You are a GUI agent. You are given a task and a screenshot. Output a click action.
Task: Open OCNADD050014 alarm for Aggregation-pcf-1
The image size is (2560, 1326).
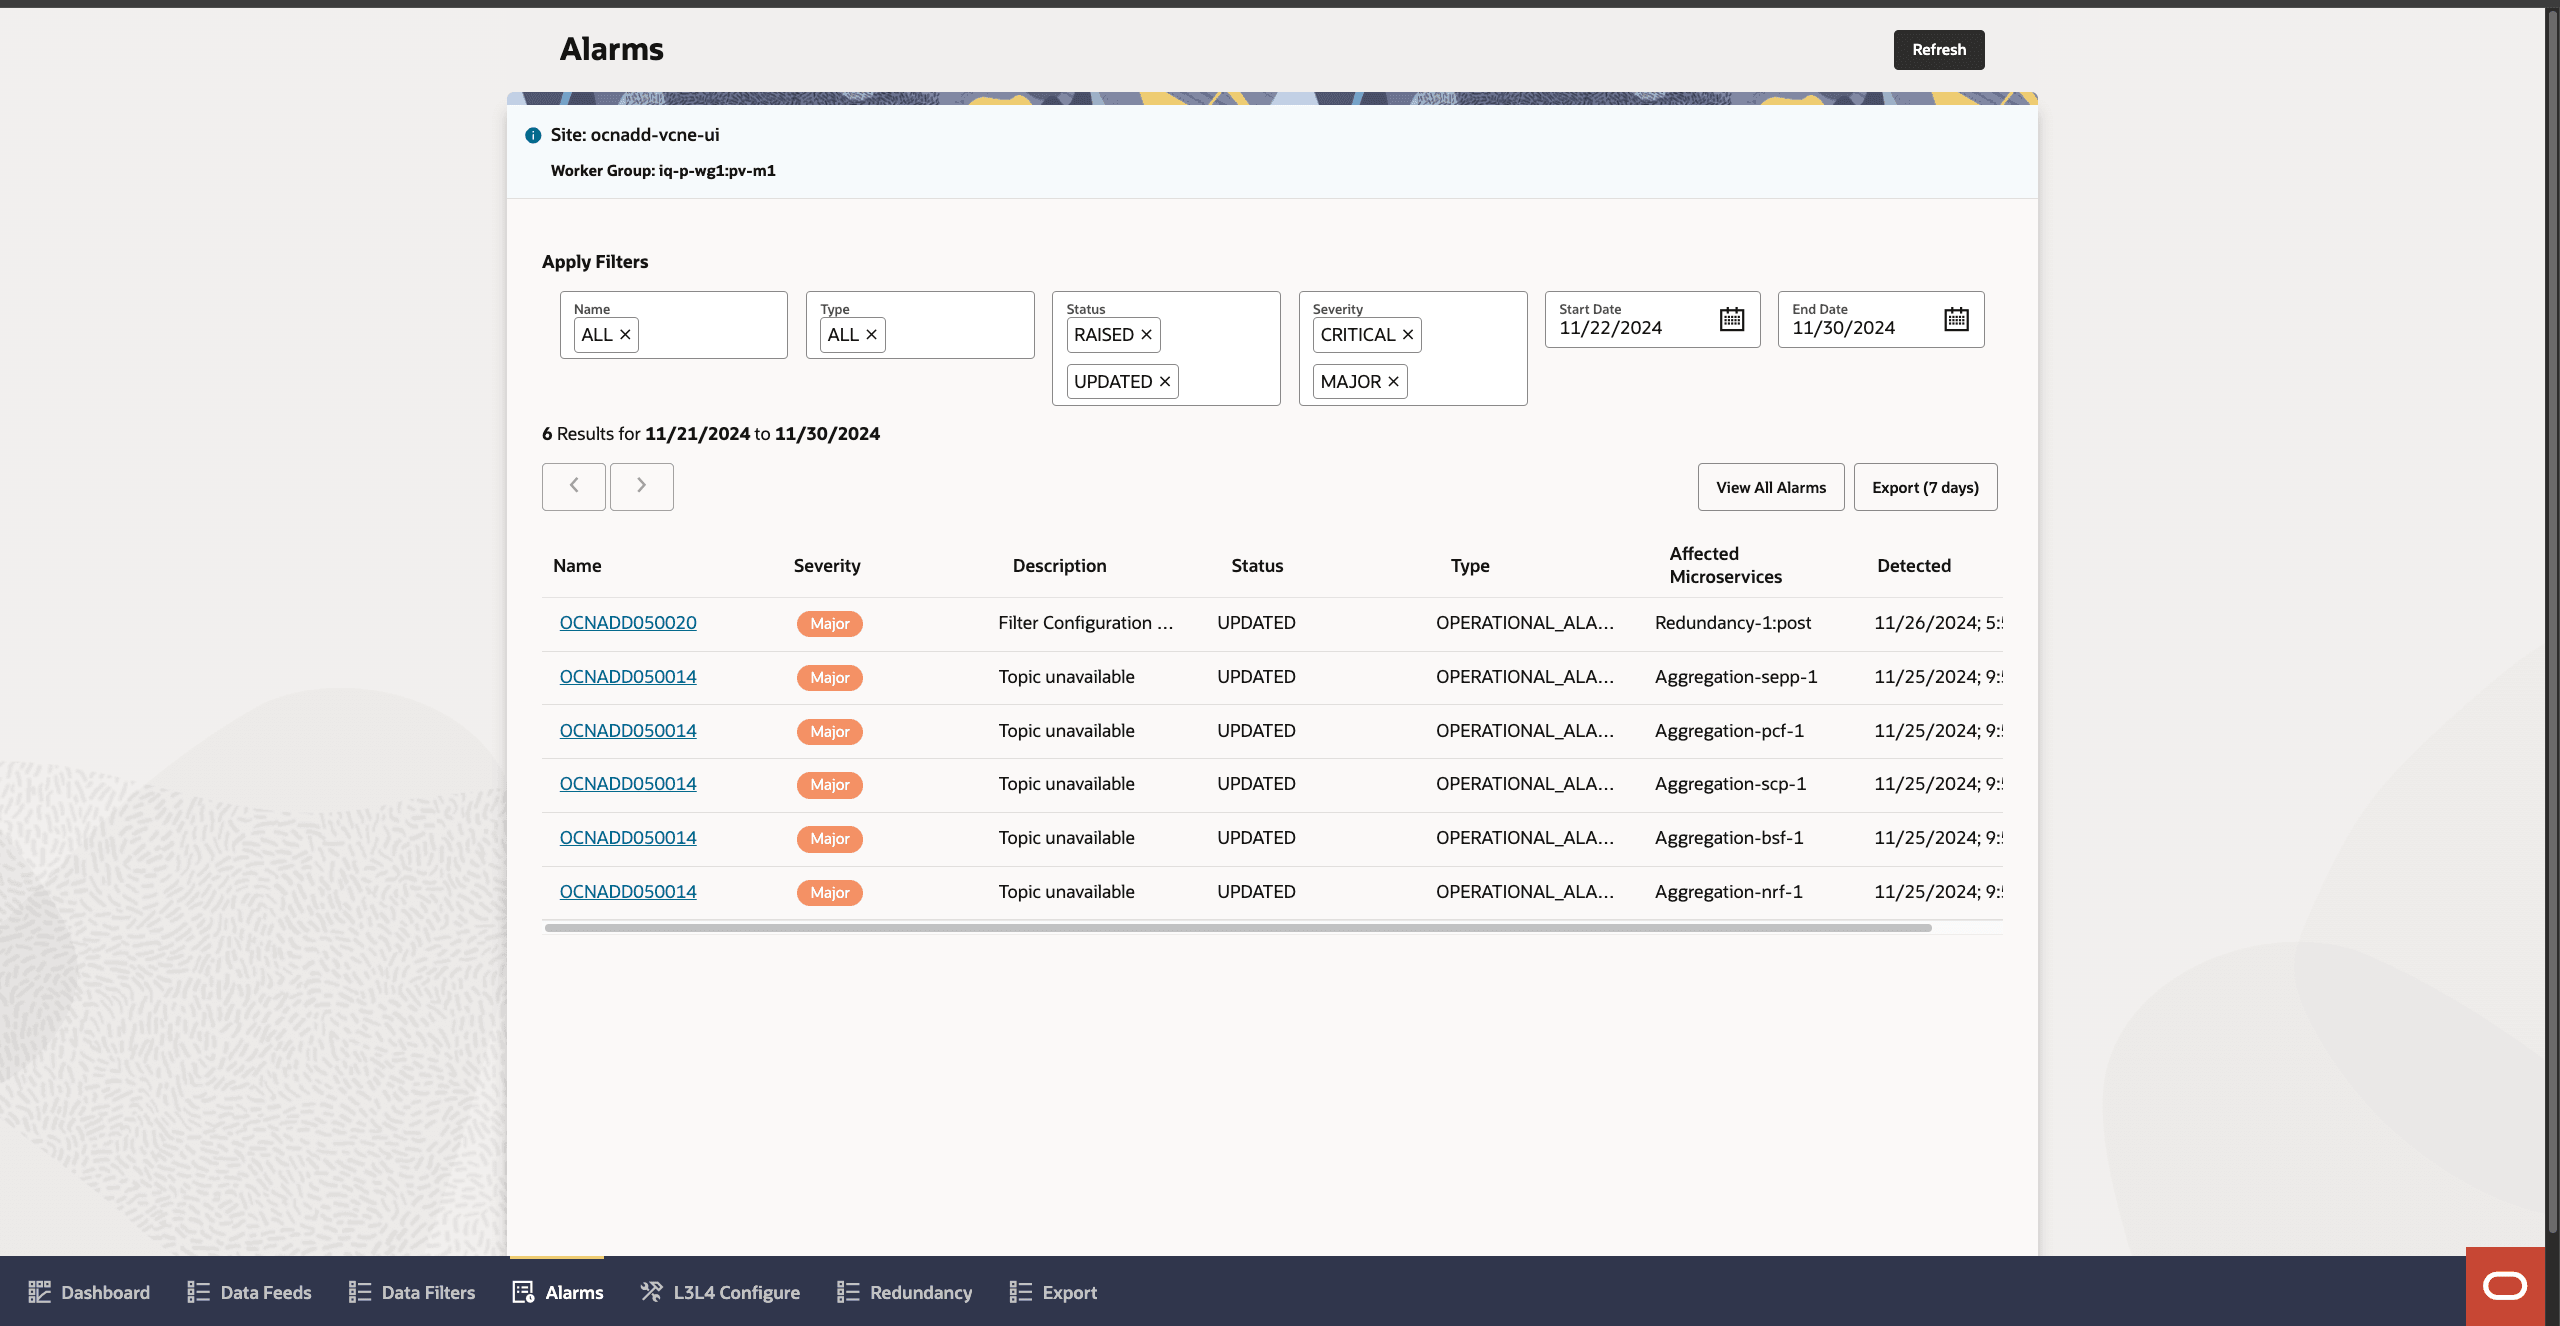pyautogui.click(x=628, y=731)
